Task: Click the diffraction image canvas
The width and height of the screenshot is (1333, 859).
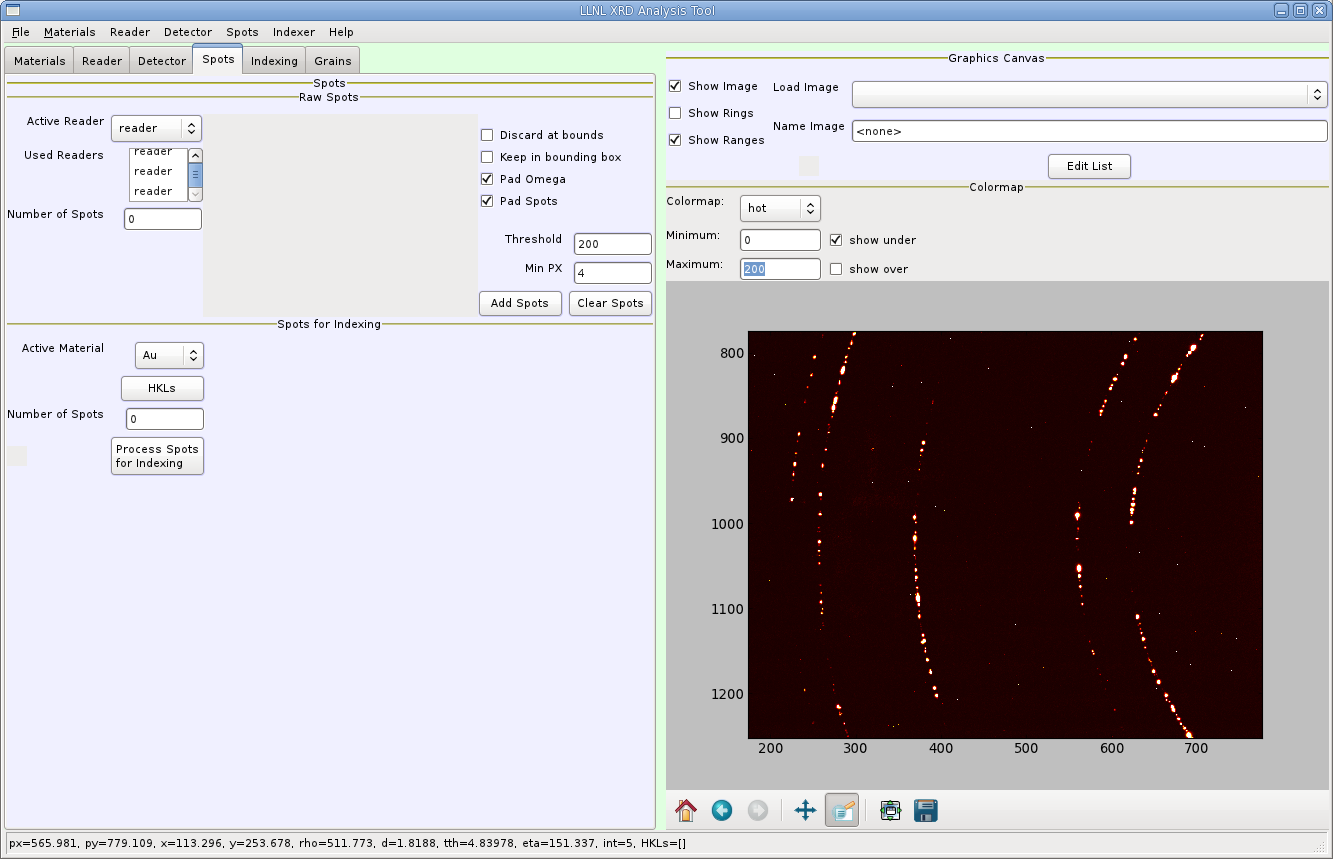Action: 1005,535
